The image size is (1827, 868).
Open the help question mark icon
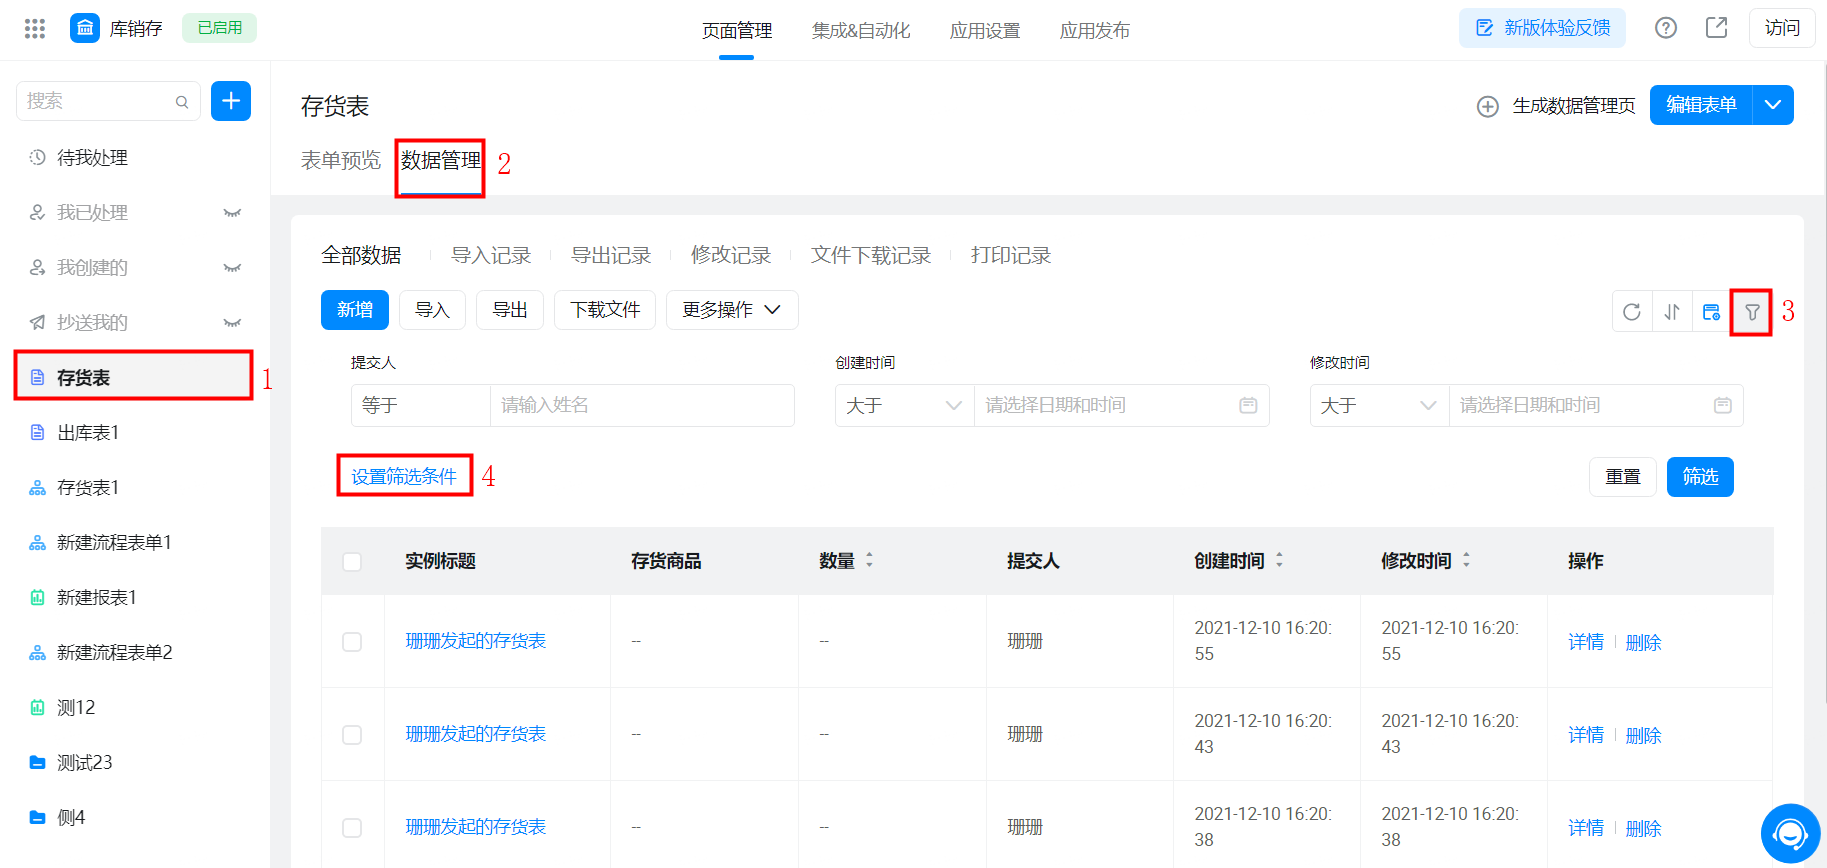click(x=1666, y=28)
